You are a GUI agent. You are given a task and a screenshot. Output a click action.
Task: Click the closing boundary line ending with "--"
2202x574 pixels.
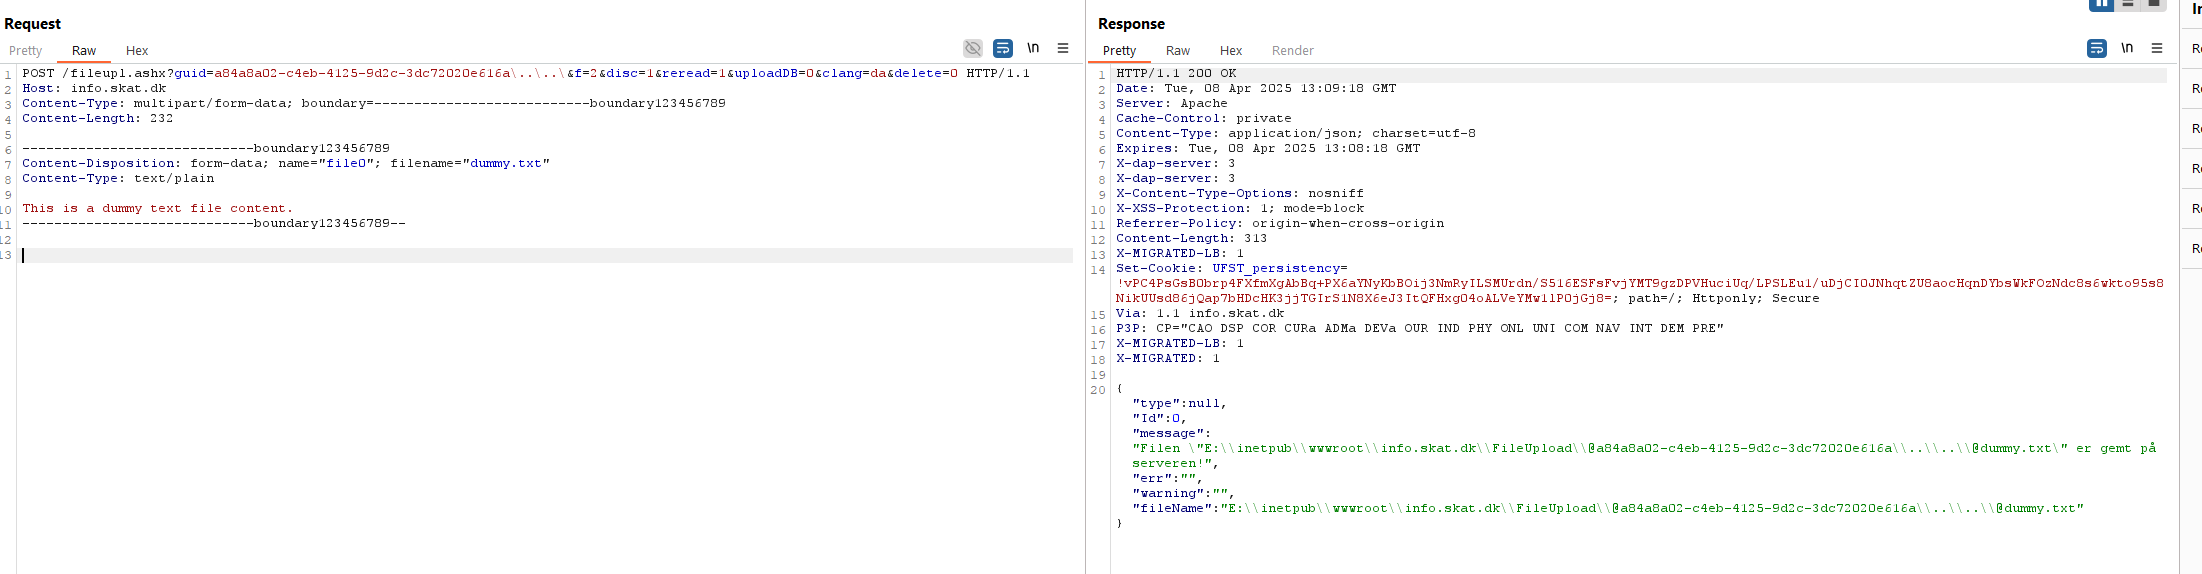click(x=214, y=223)
